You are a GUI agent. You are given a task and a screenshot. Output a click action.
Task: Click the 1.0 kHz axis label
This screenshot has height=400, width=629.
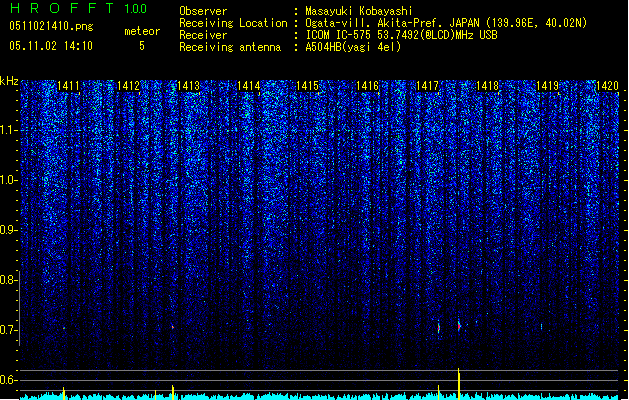point(9,180)
